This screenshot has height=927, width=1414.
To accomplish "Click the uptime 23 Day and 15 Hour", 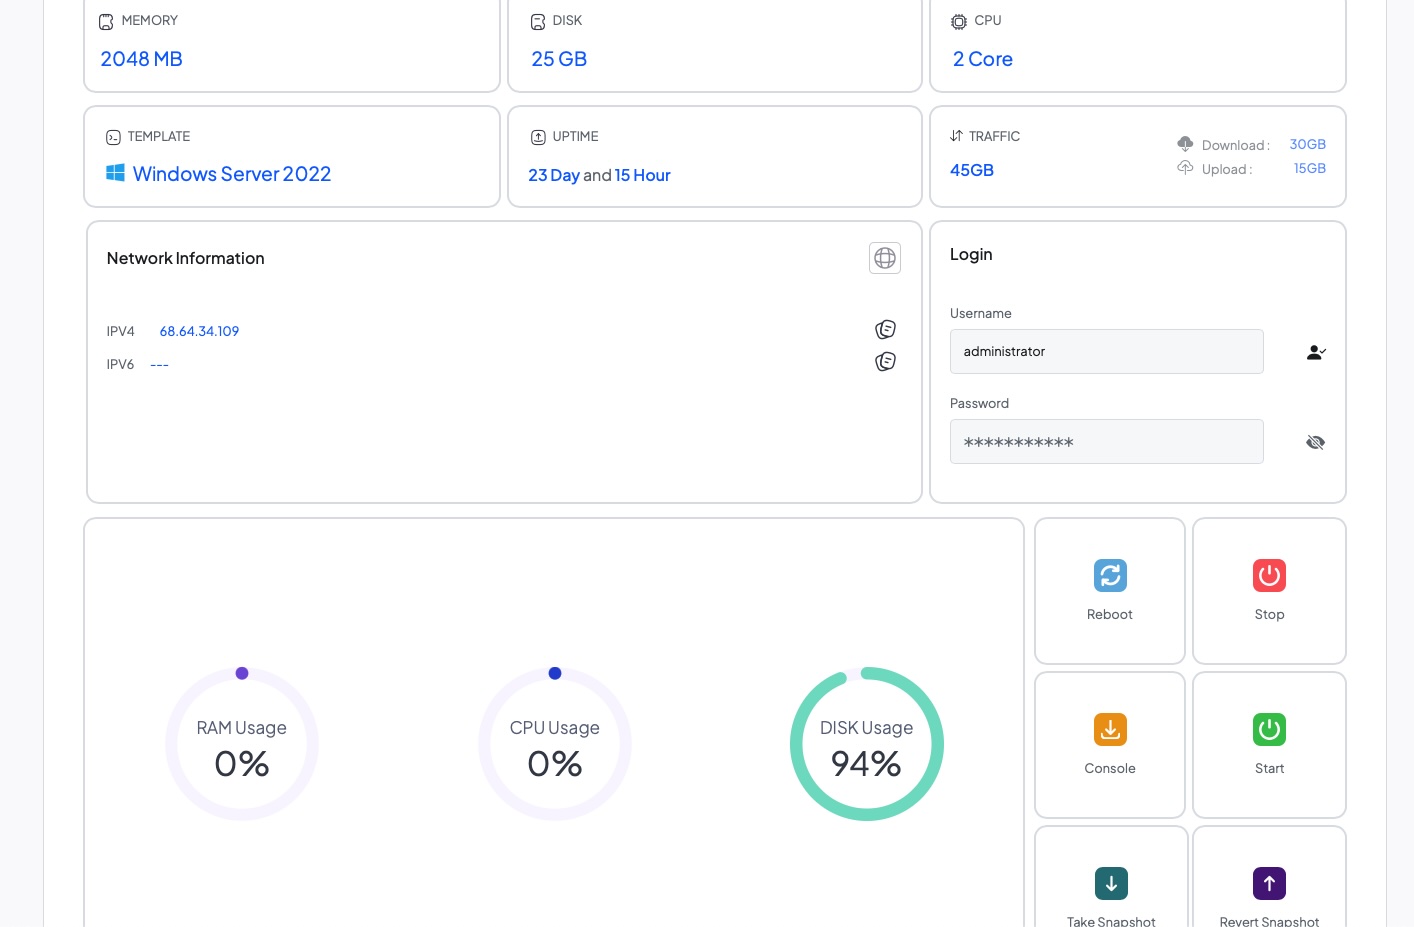I will click(599, 175).
